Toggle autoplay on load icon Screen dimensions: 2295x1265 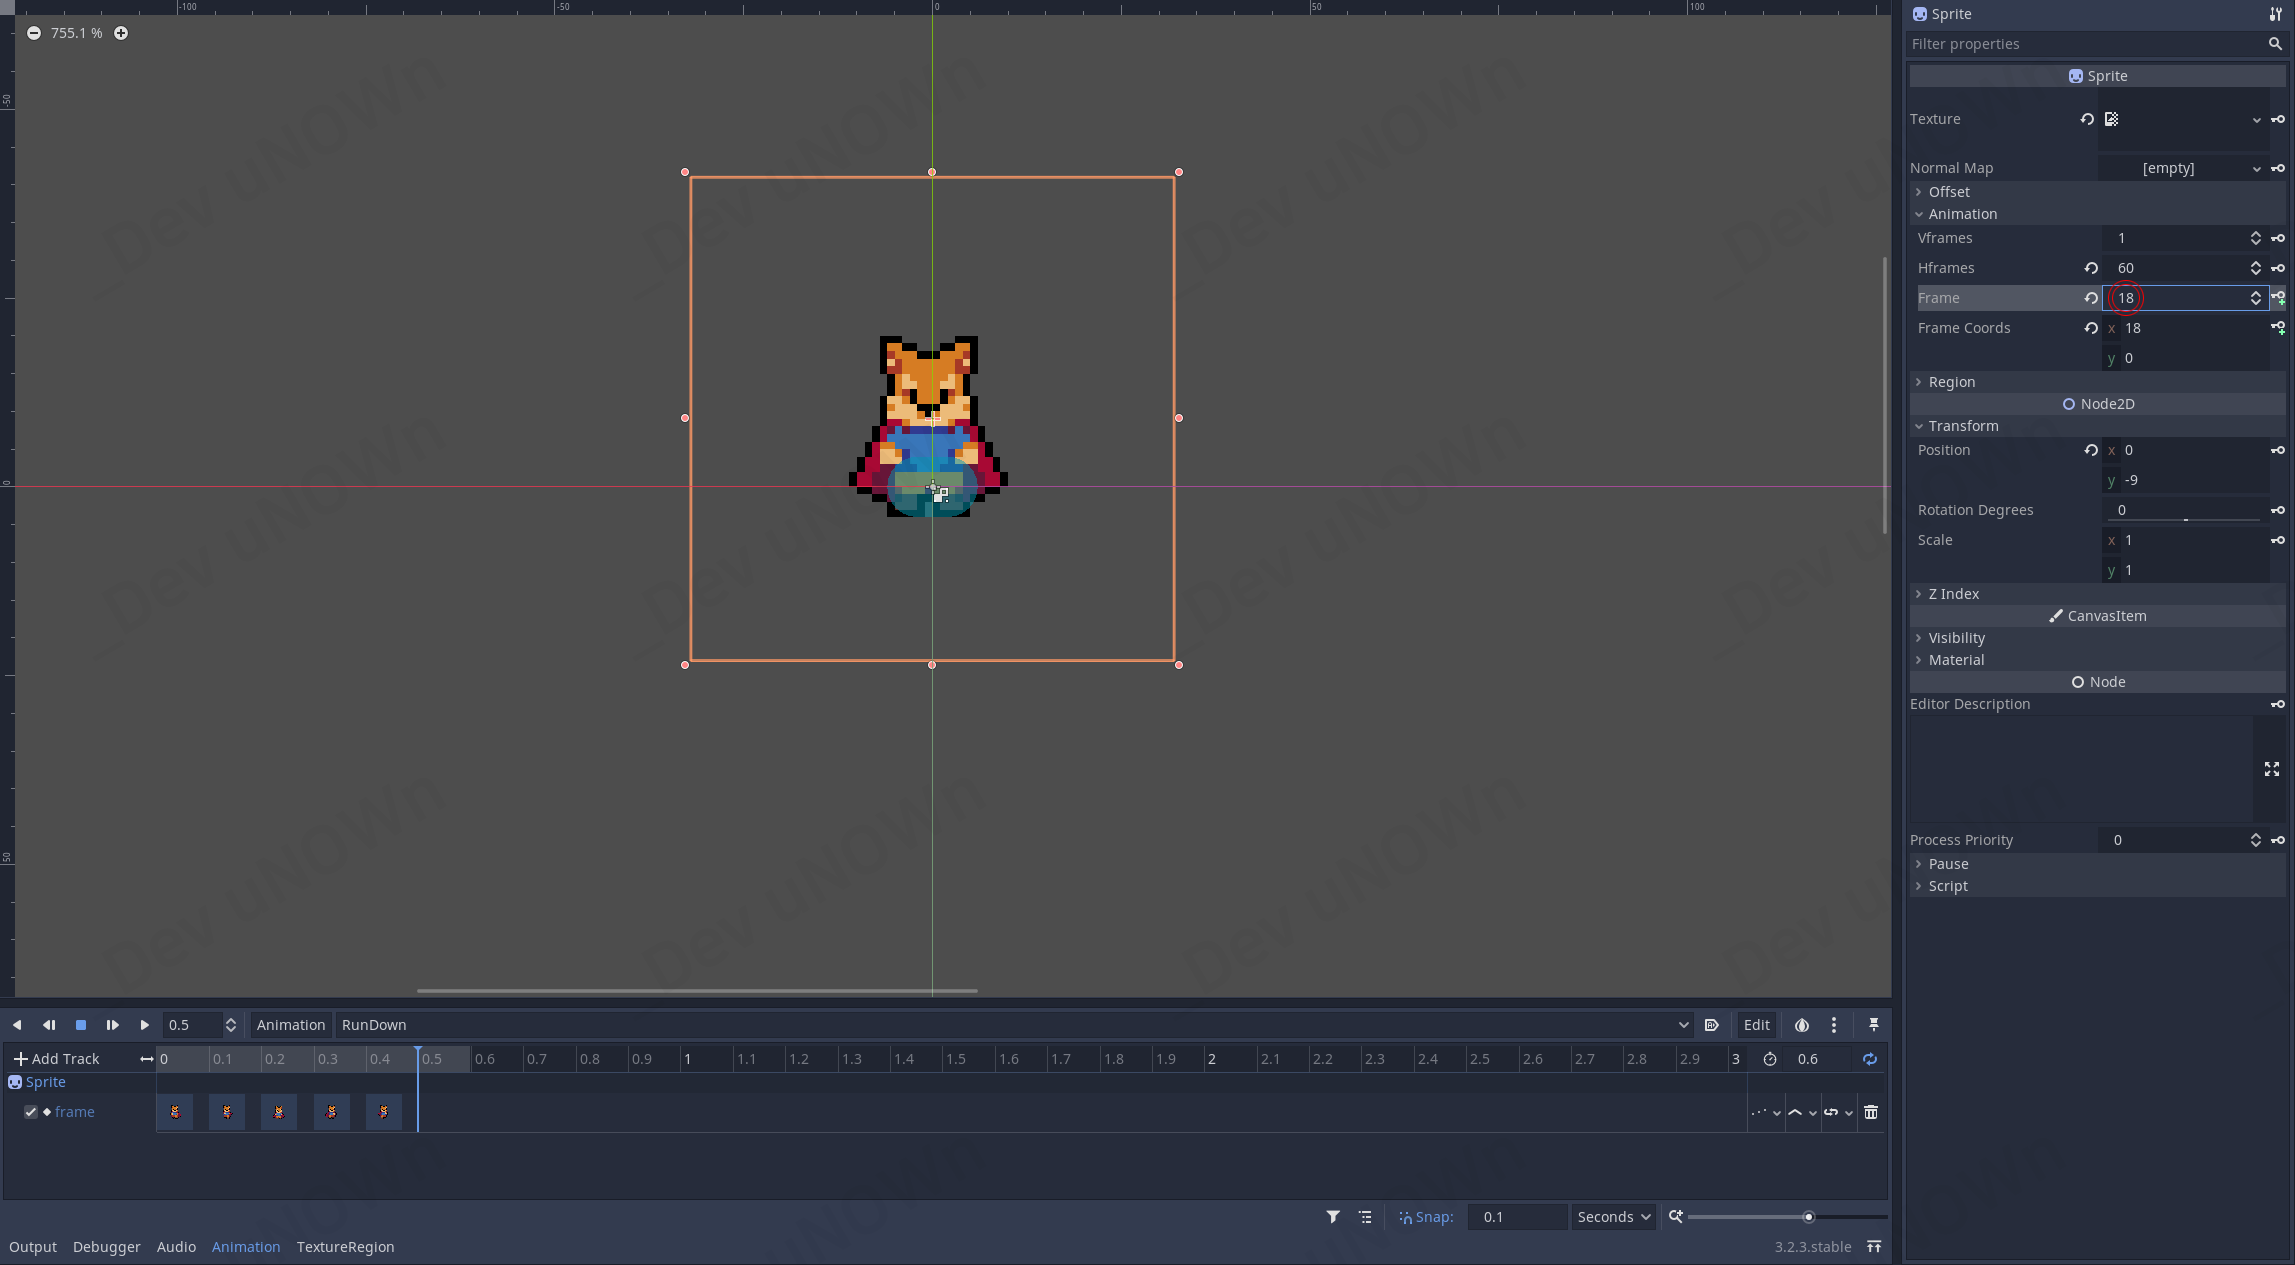(1711, 1025)
